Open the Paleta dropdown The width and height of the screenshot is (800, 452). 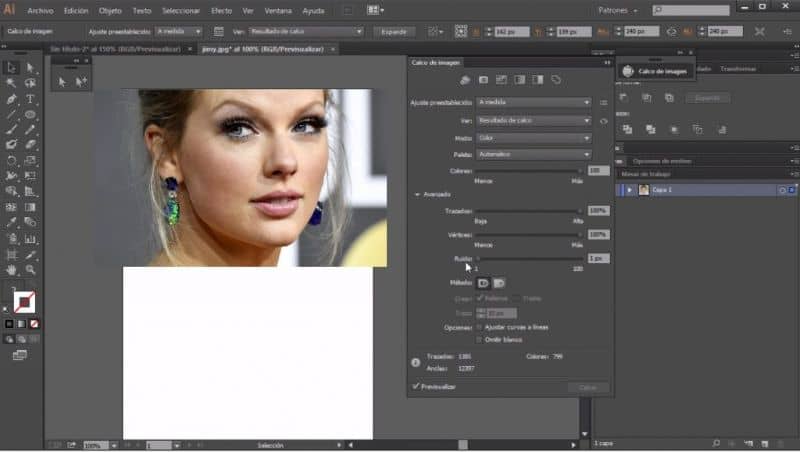[533, 154]
